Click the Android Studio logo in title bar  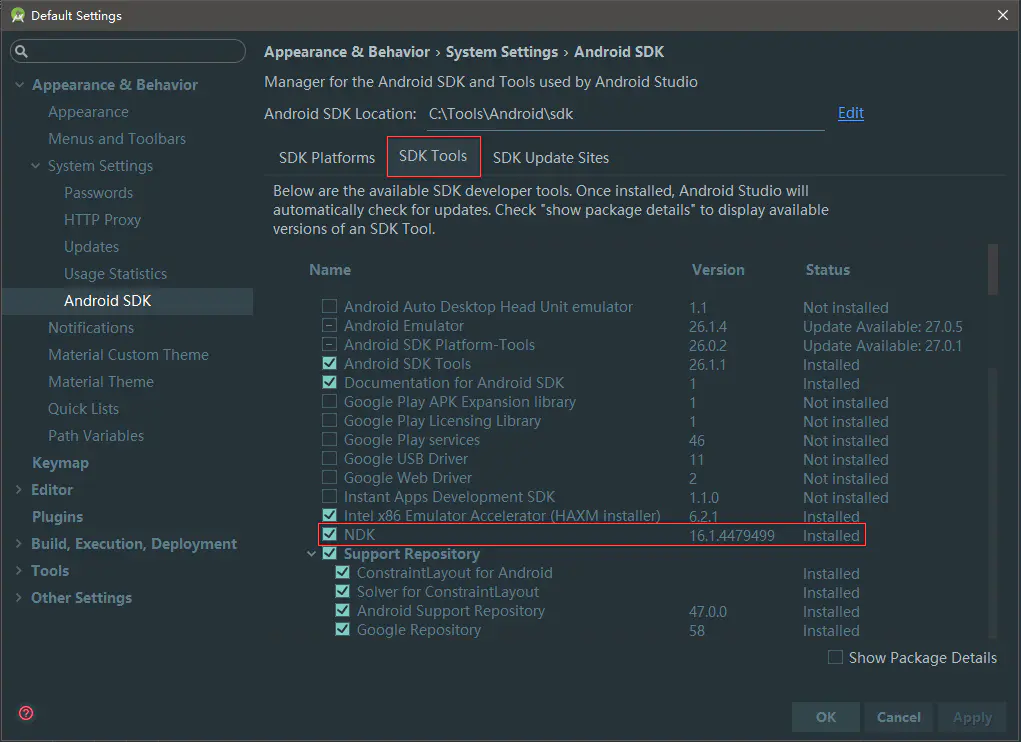coord(18,15)
